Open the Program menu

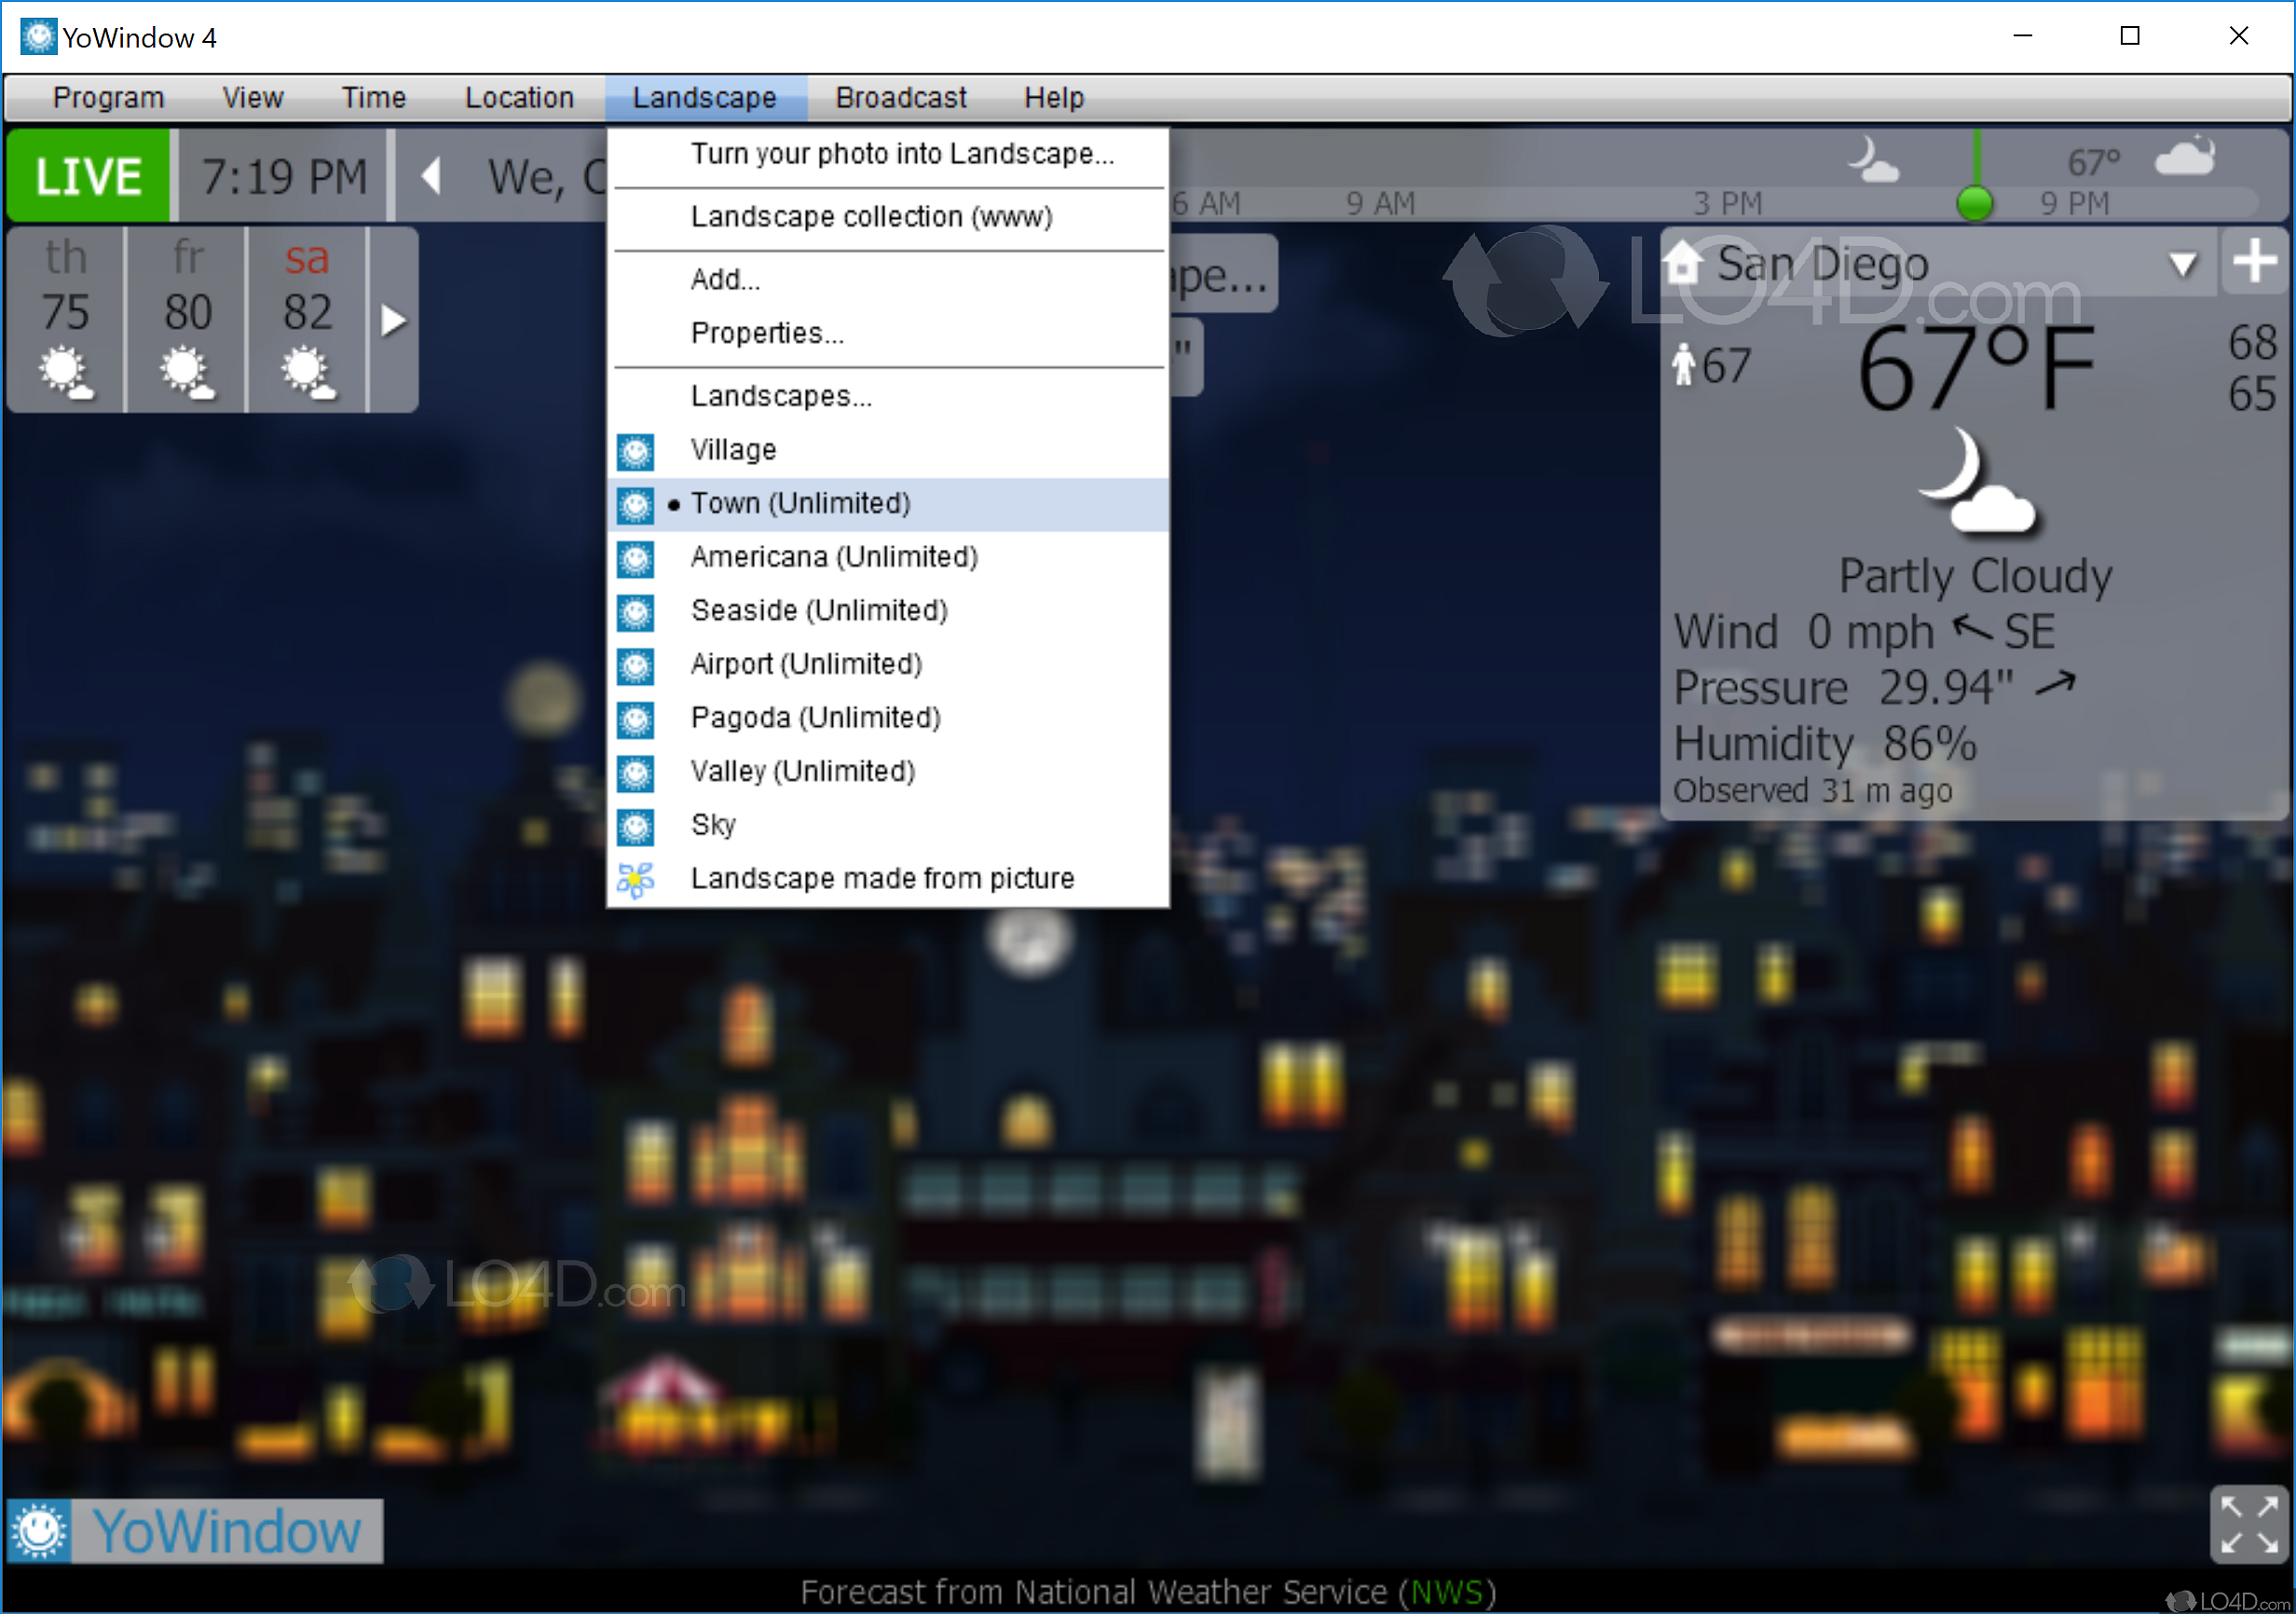108,97
